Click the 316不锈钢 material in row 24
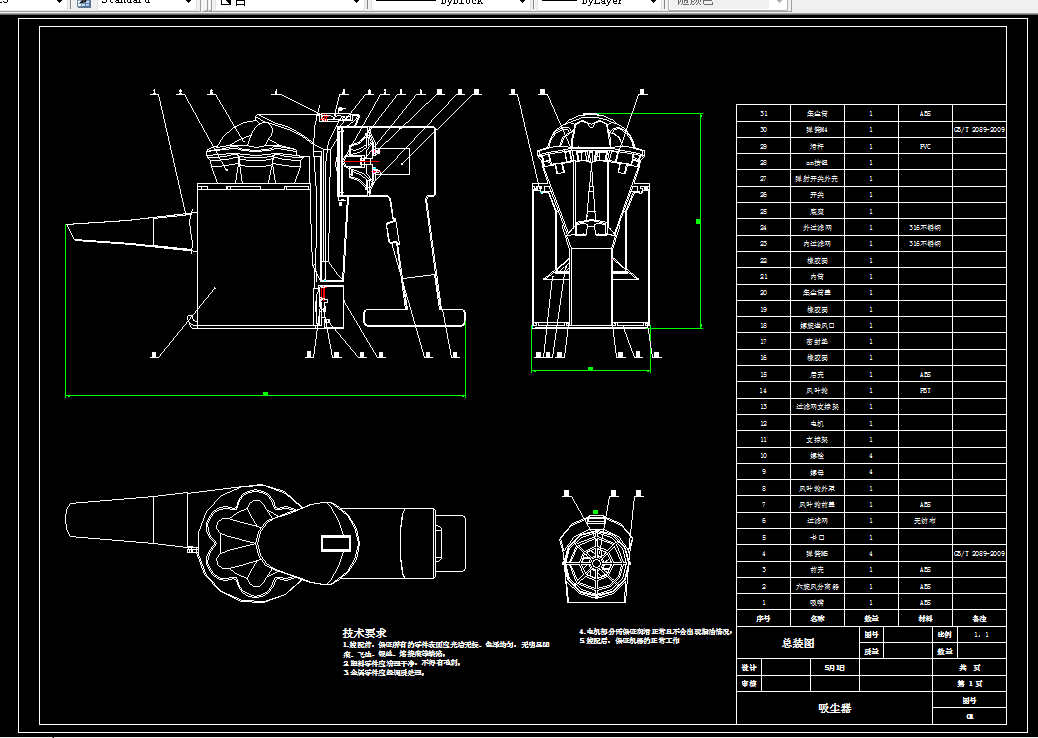1038x738 pixels. [x=925, y=228]
